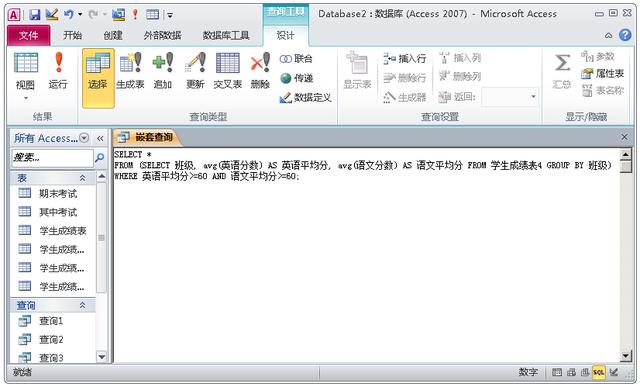Switch to Datasheet view from status bar

tap(557, 372)
